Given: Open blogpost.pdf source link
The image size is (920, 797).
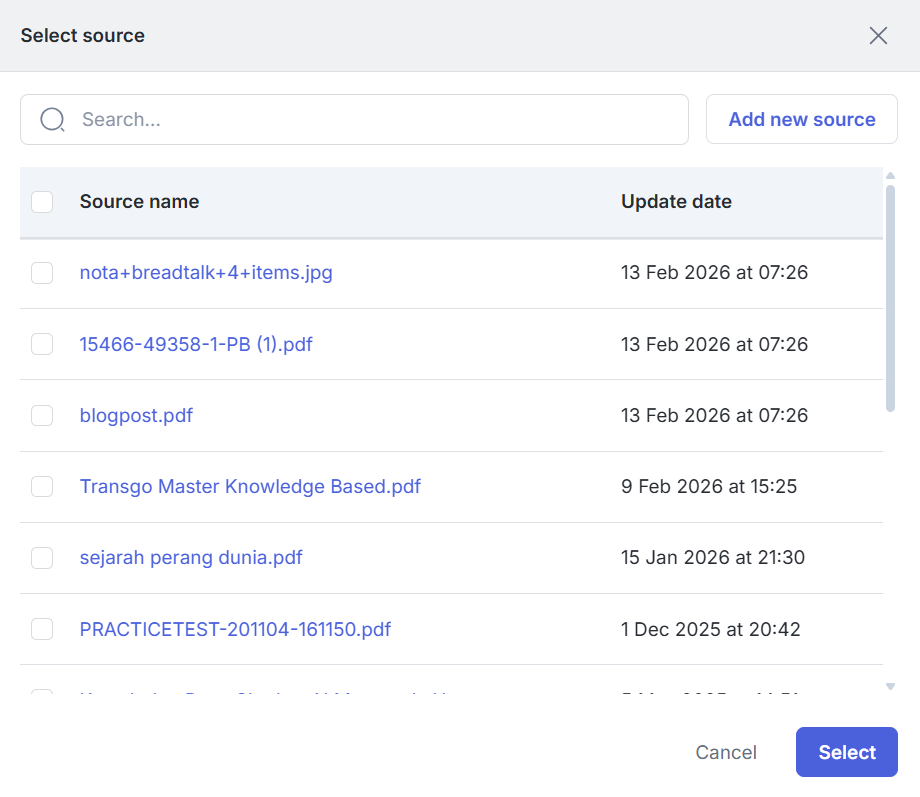Looking at the screenshot, I should (x=136, y=415).
